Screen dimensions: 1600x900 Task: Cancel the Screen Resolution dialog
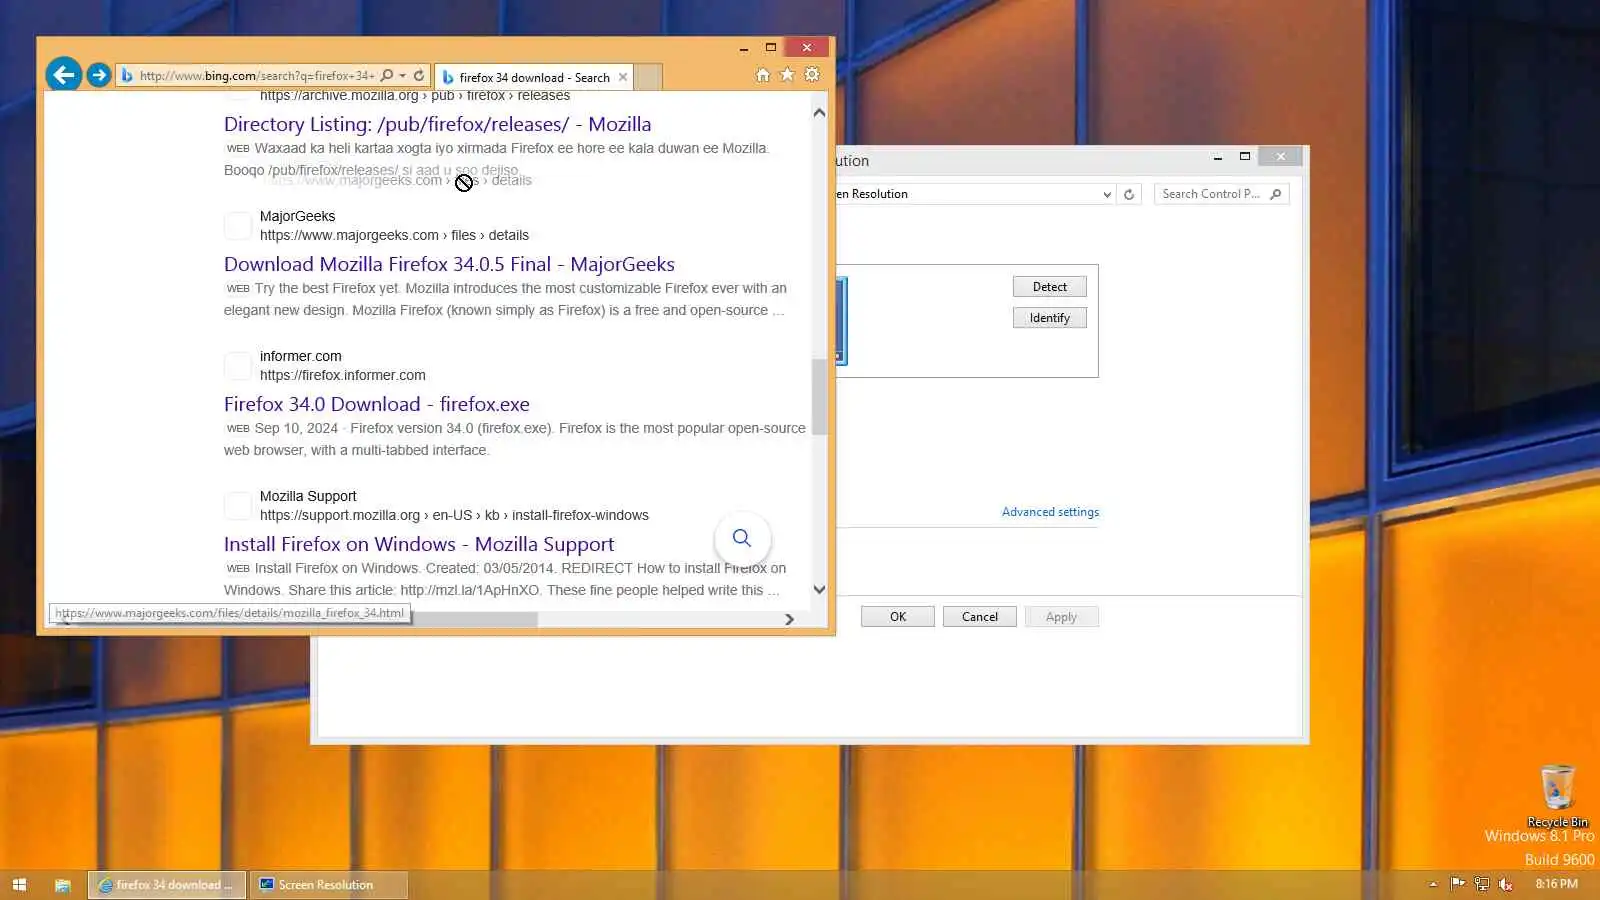point(980,617)
